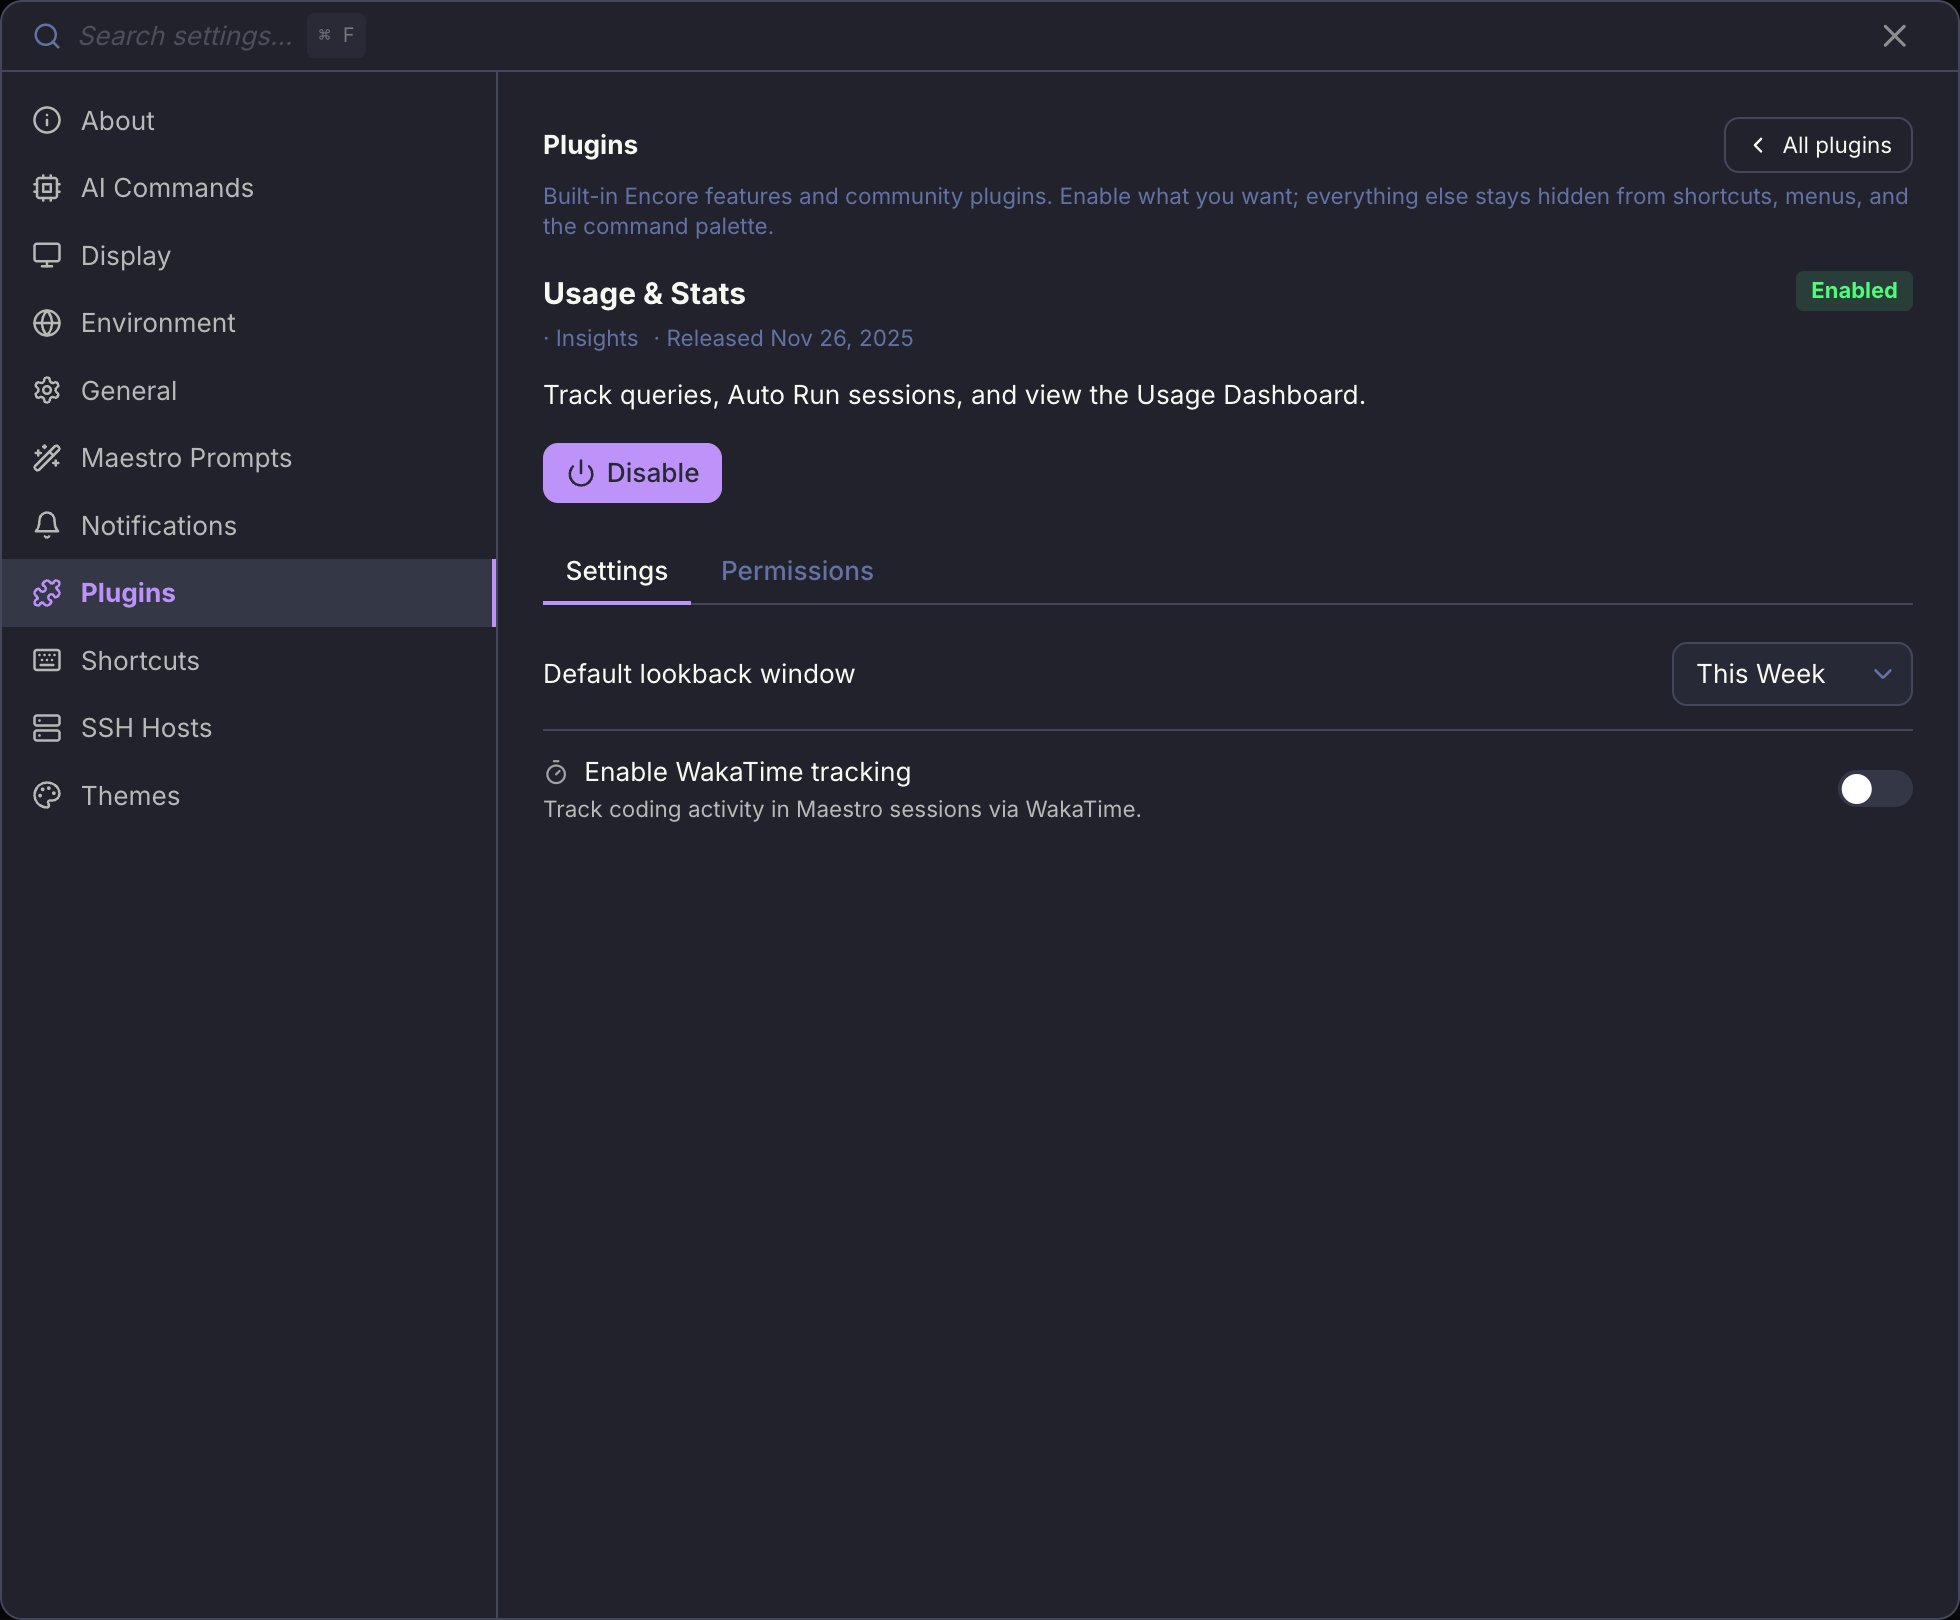
Task: Click the Environment globe icon
Action: click(x=47, y=323)
